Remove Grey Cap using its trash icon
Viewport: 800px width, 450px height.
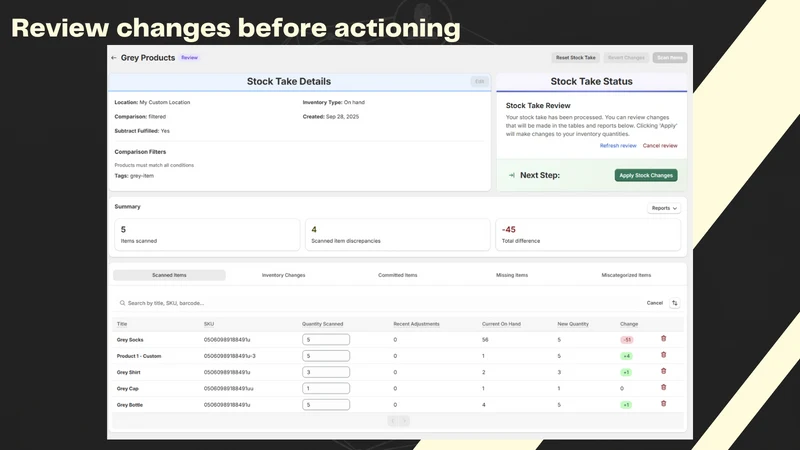663,387
